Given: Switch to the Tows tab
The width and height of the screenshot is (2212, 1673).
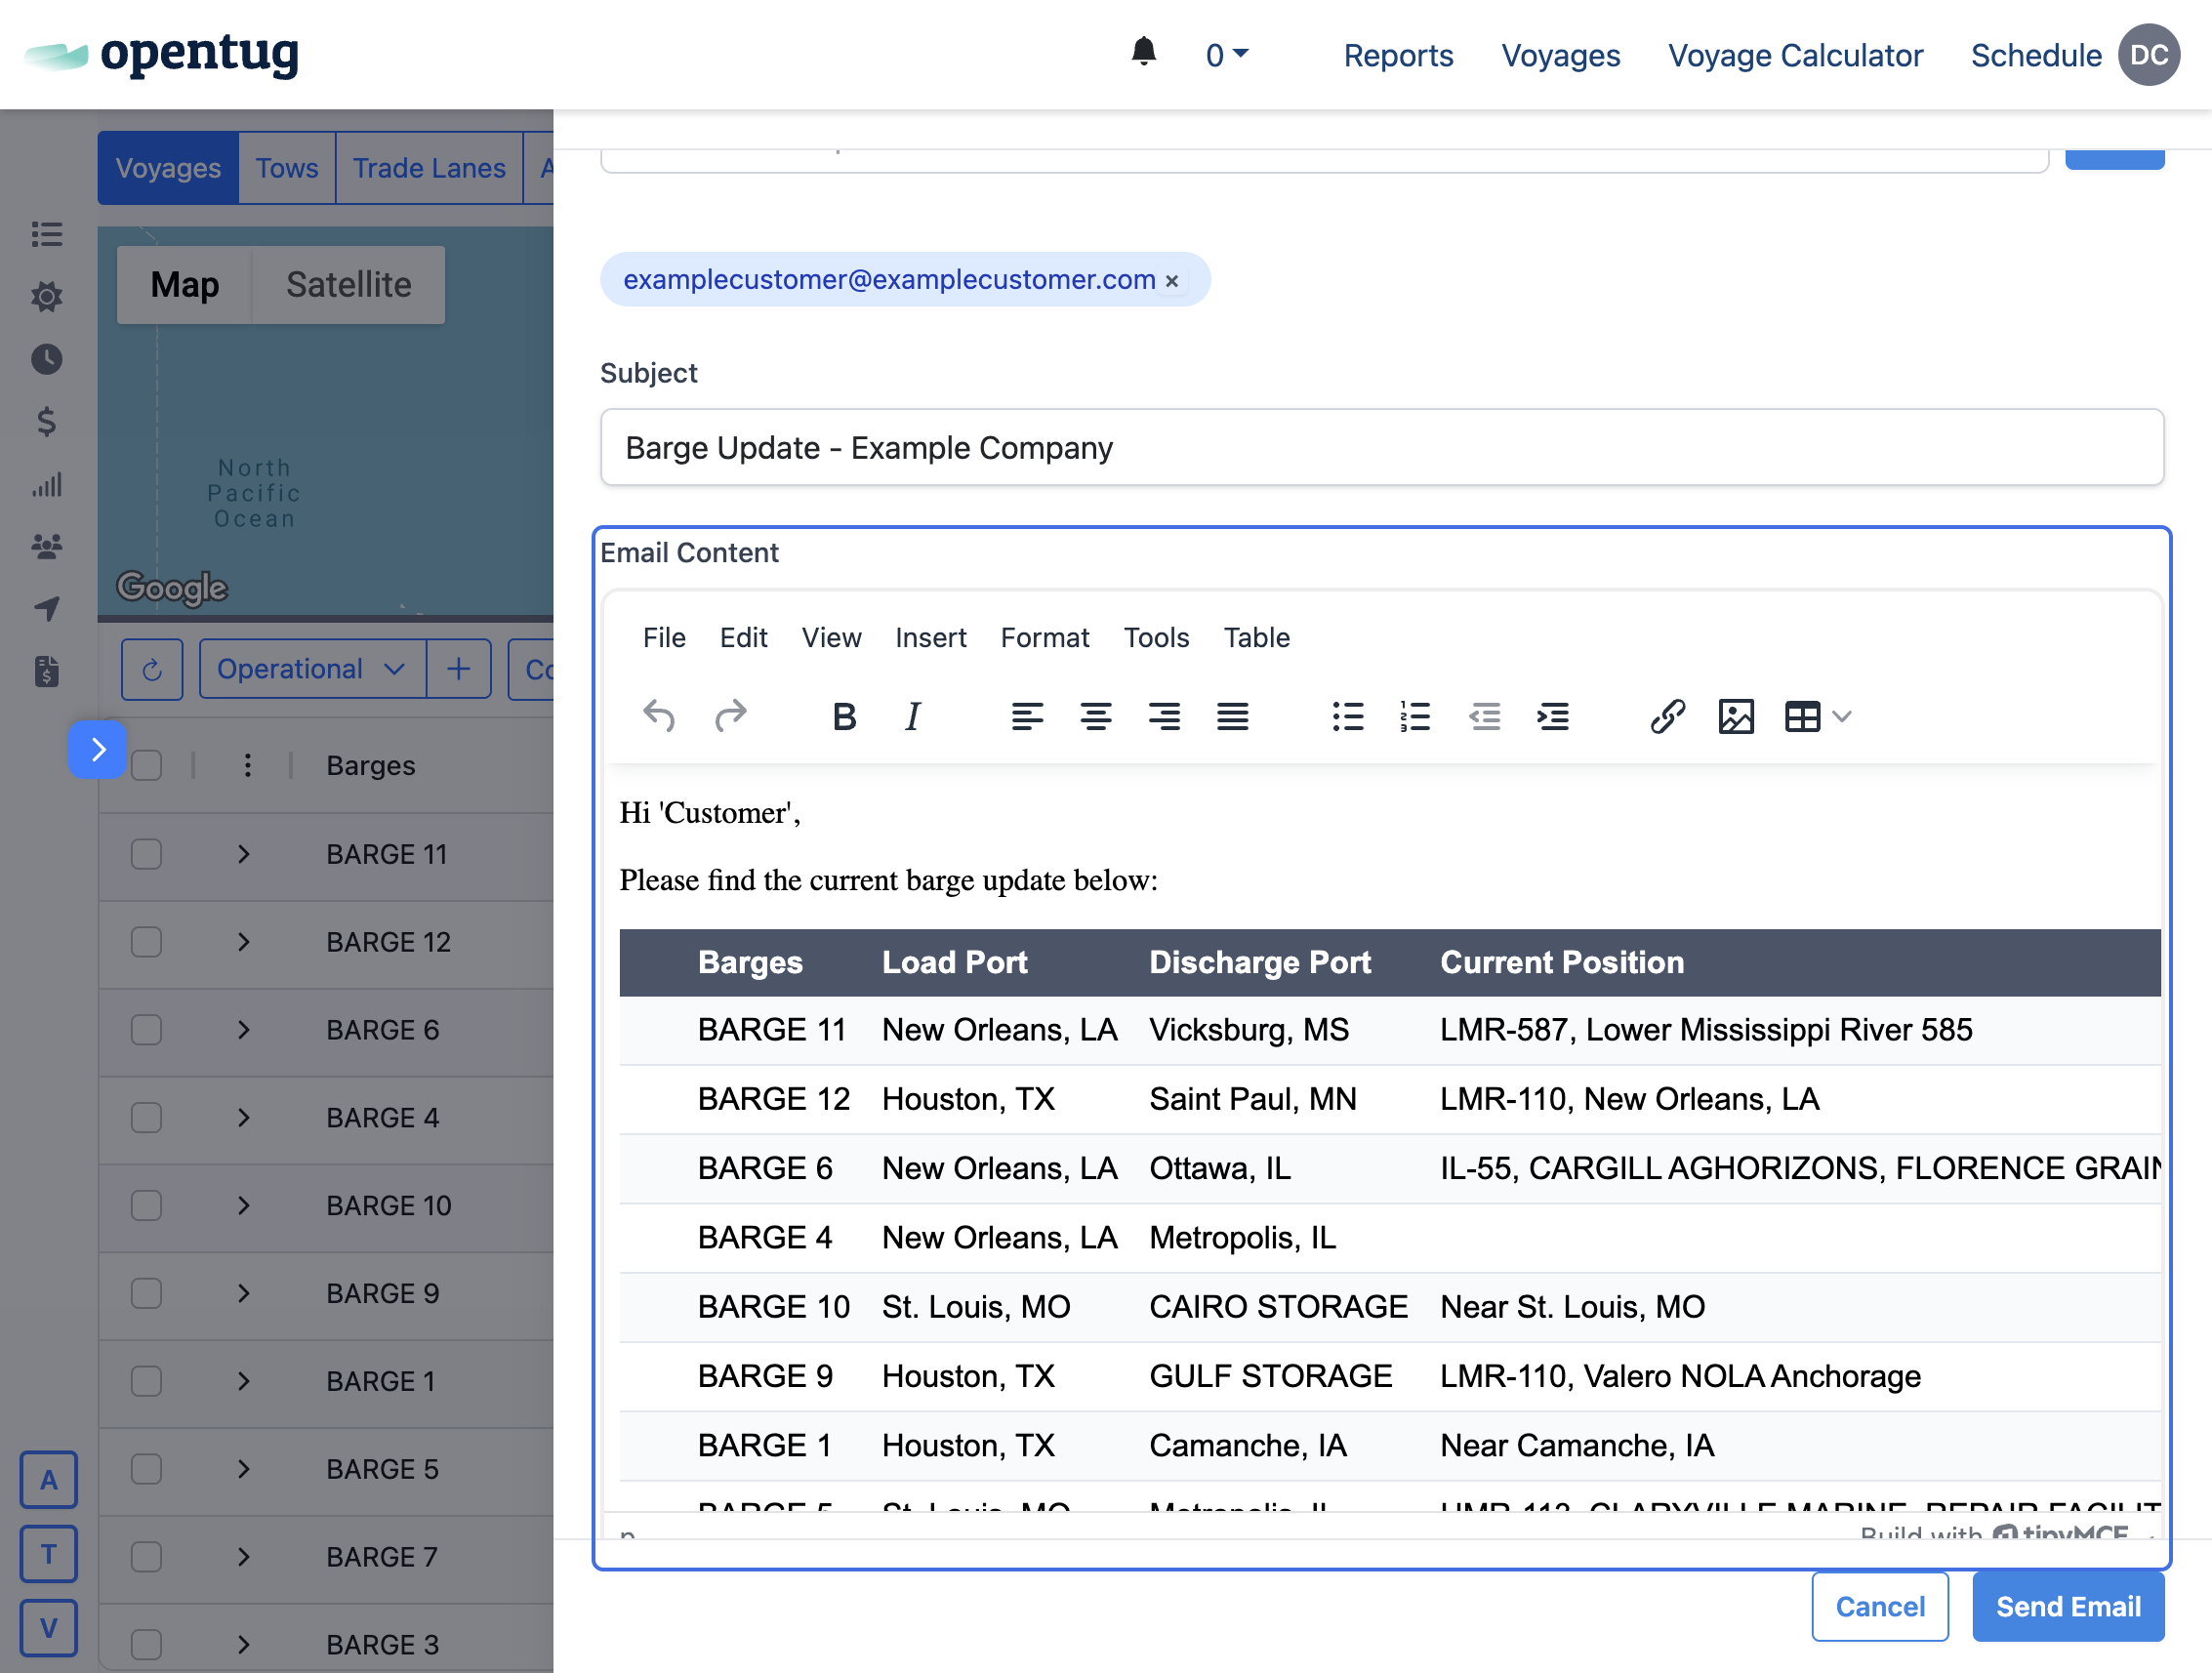Looking at the screenshot, I should (286, 168).
